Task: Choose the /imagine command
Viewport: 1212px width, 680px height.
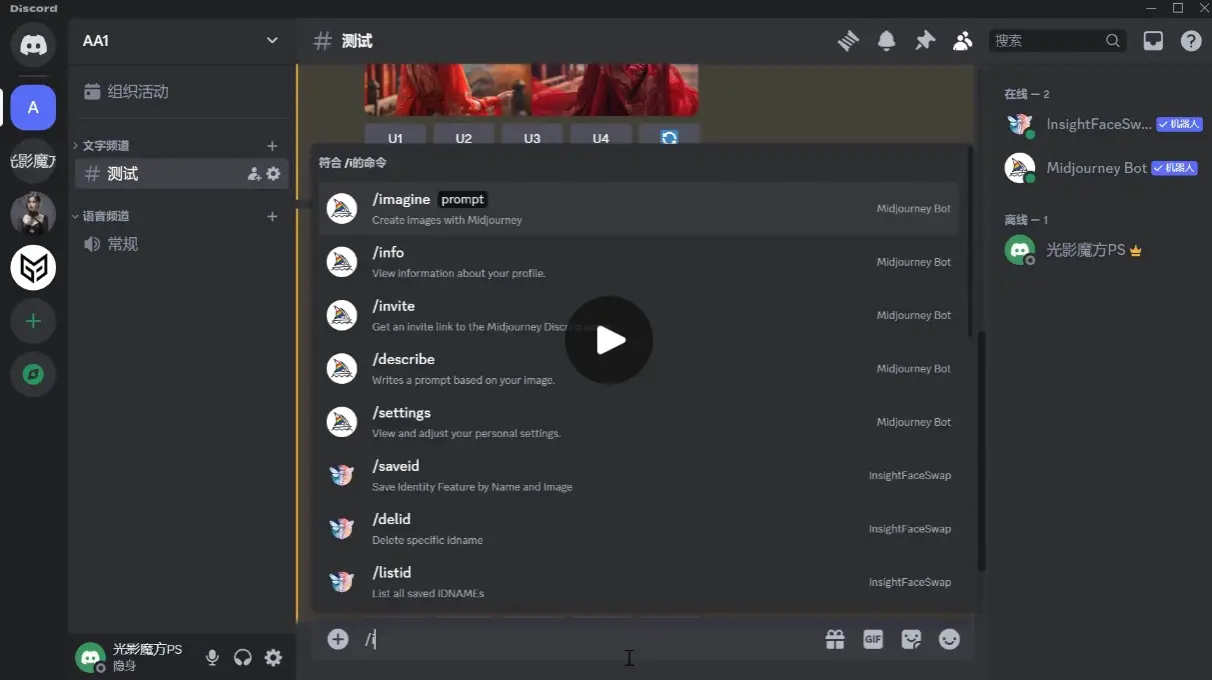Action: click(638, 209)
